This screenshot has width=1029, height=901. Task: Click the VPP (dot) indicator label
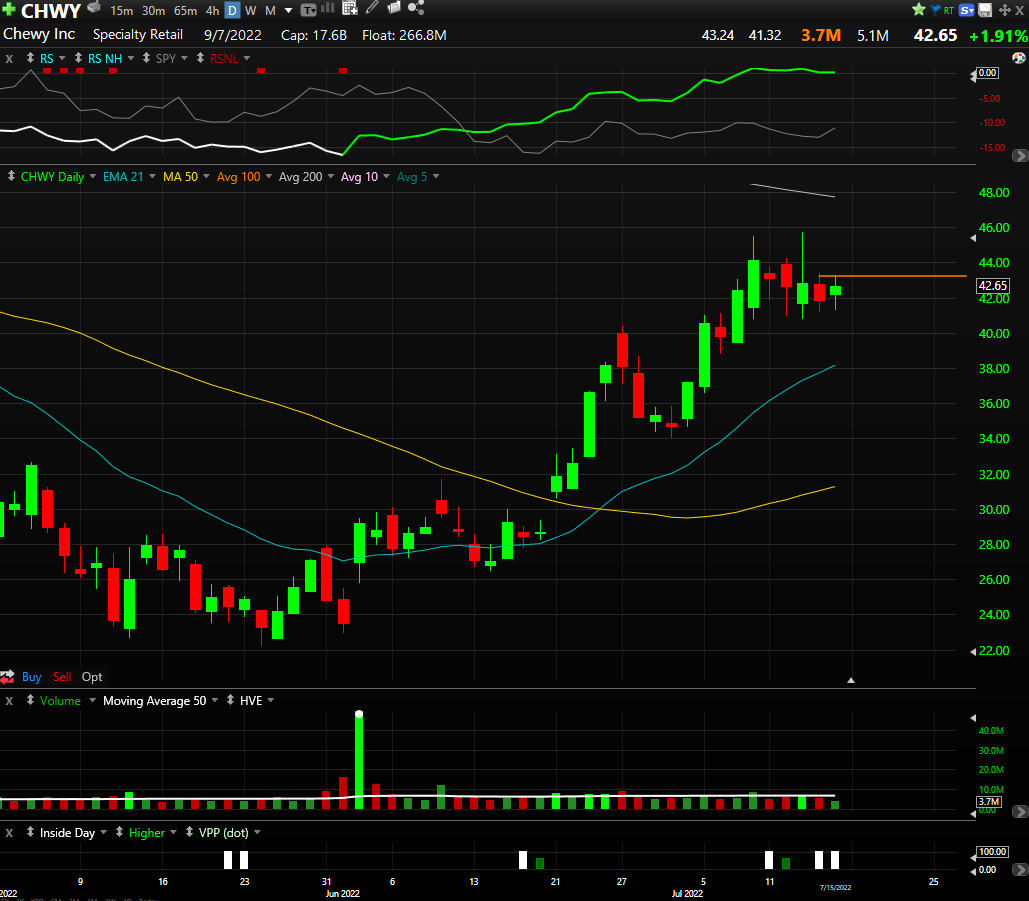pyautogui.click(x=224, y=833)
